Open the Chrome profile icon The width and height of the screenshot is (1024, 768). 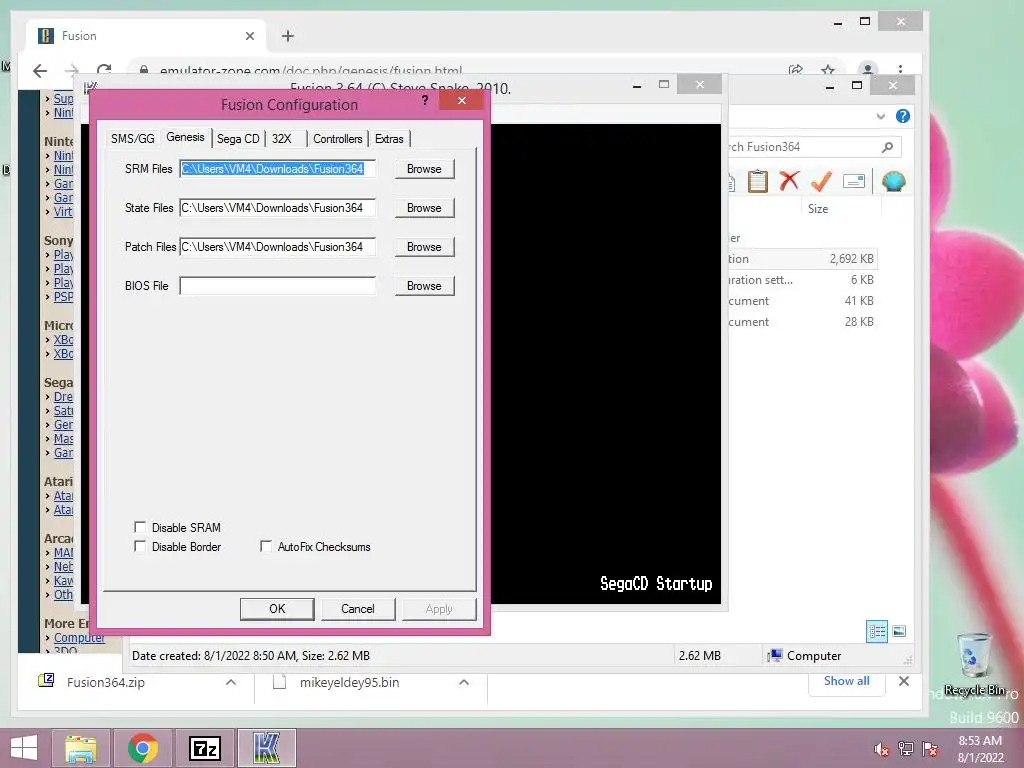point(867,69)
